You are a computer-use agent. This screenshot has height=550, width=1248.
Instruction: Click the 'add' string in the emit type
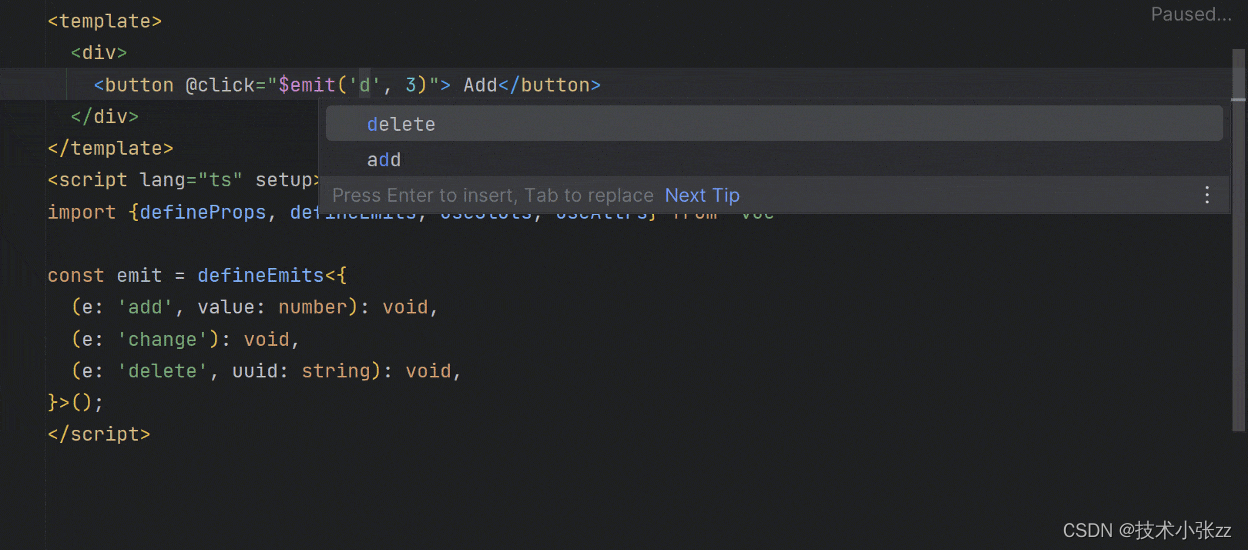coord(145,307)
